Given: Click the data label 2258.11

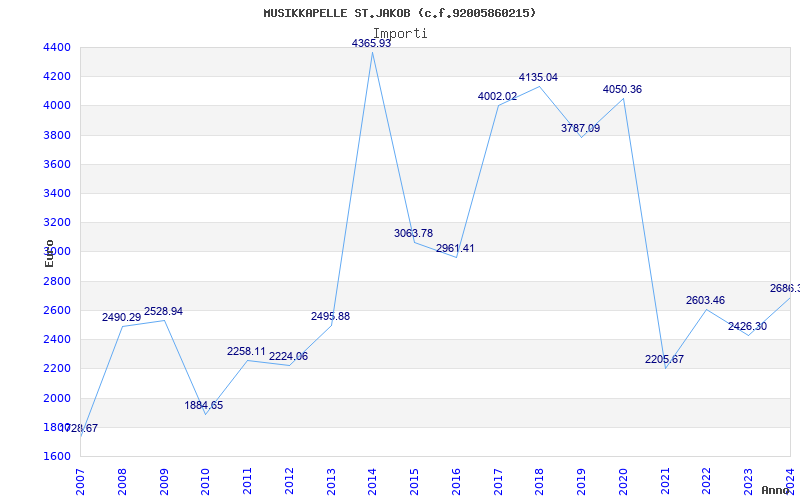Looking at the screenshot, I should [246, 351].
